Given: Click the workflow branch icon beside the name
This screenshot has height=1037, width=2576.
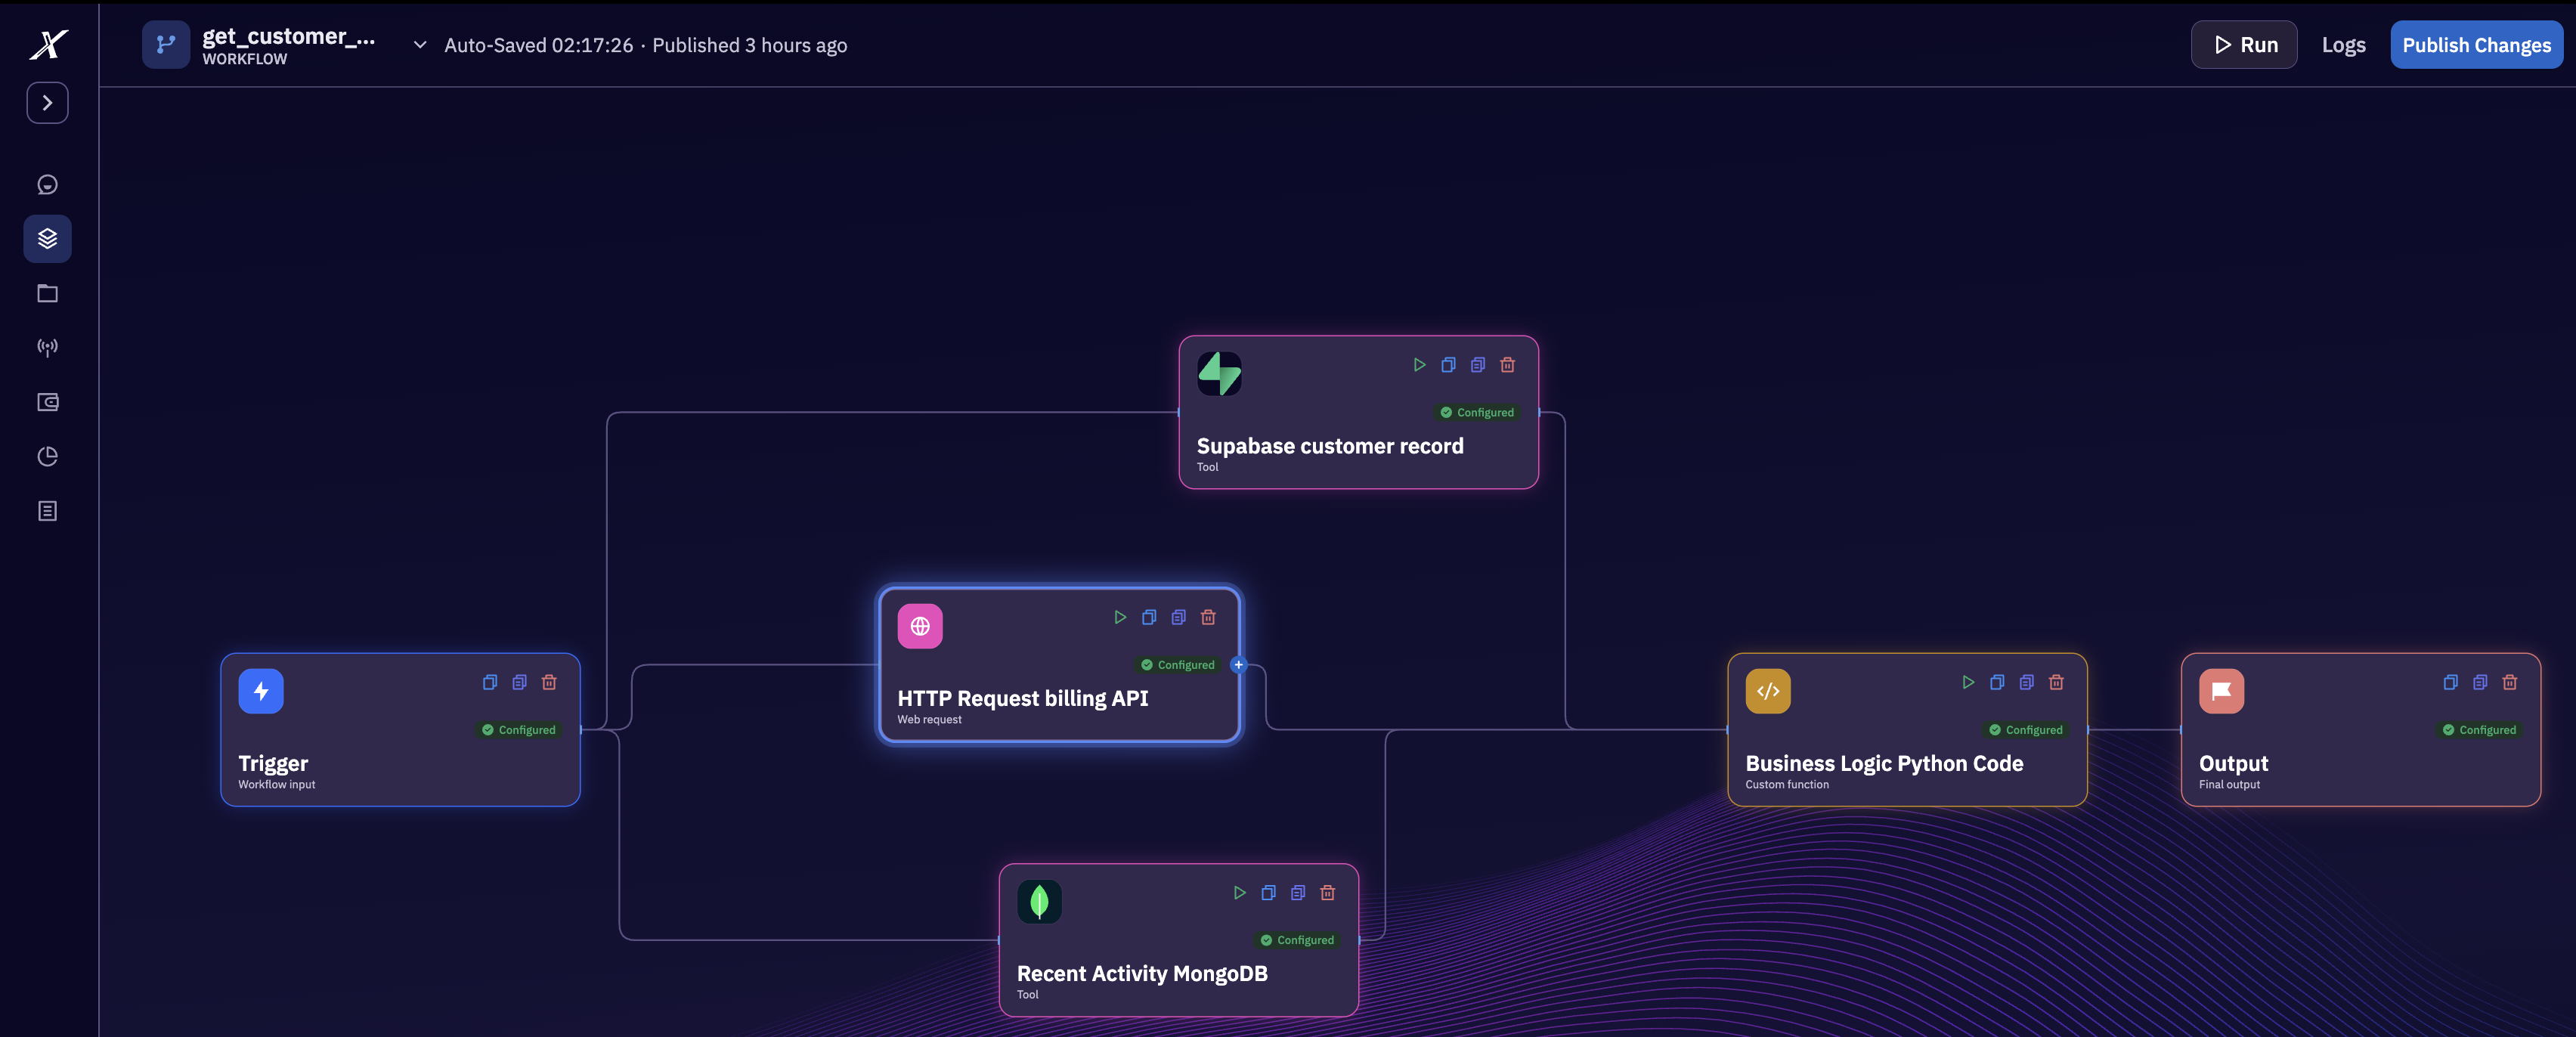Looking at the screenshot, I should coord(166,45).
